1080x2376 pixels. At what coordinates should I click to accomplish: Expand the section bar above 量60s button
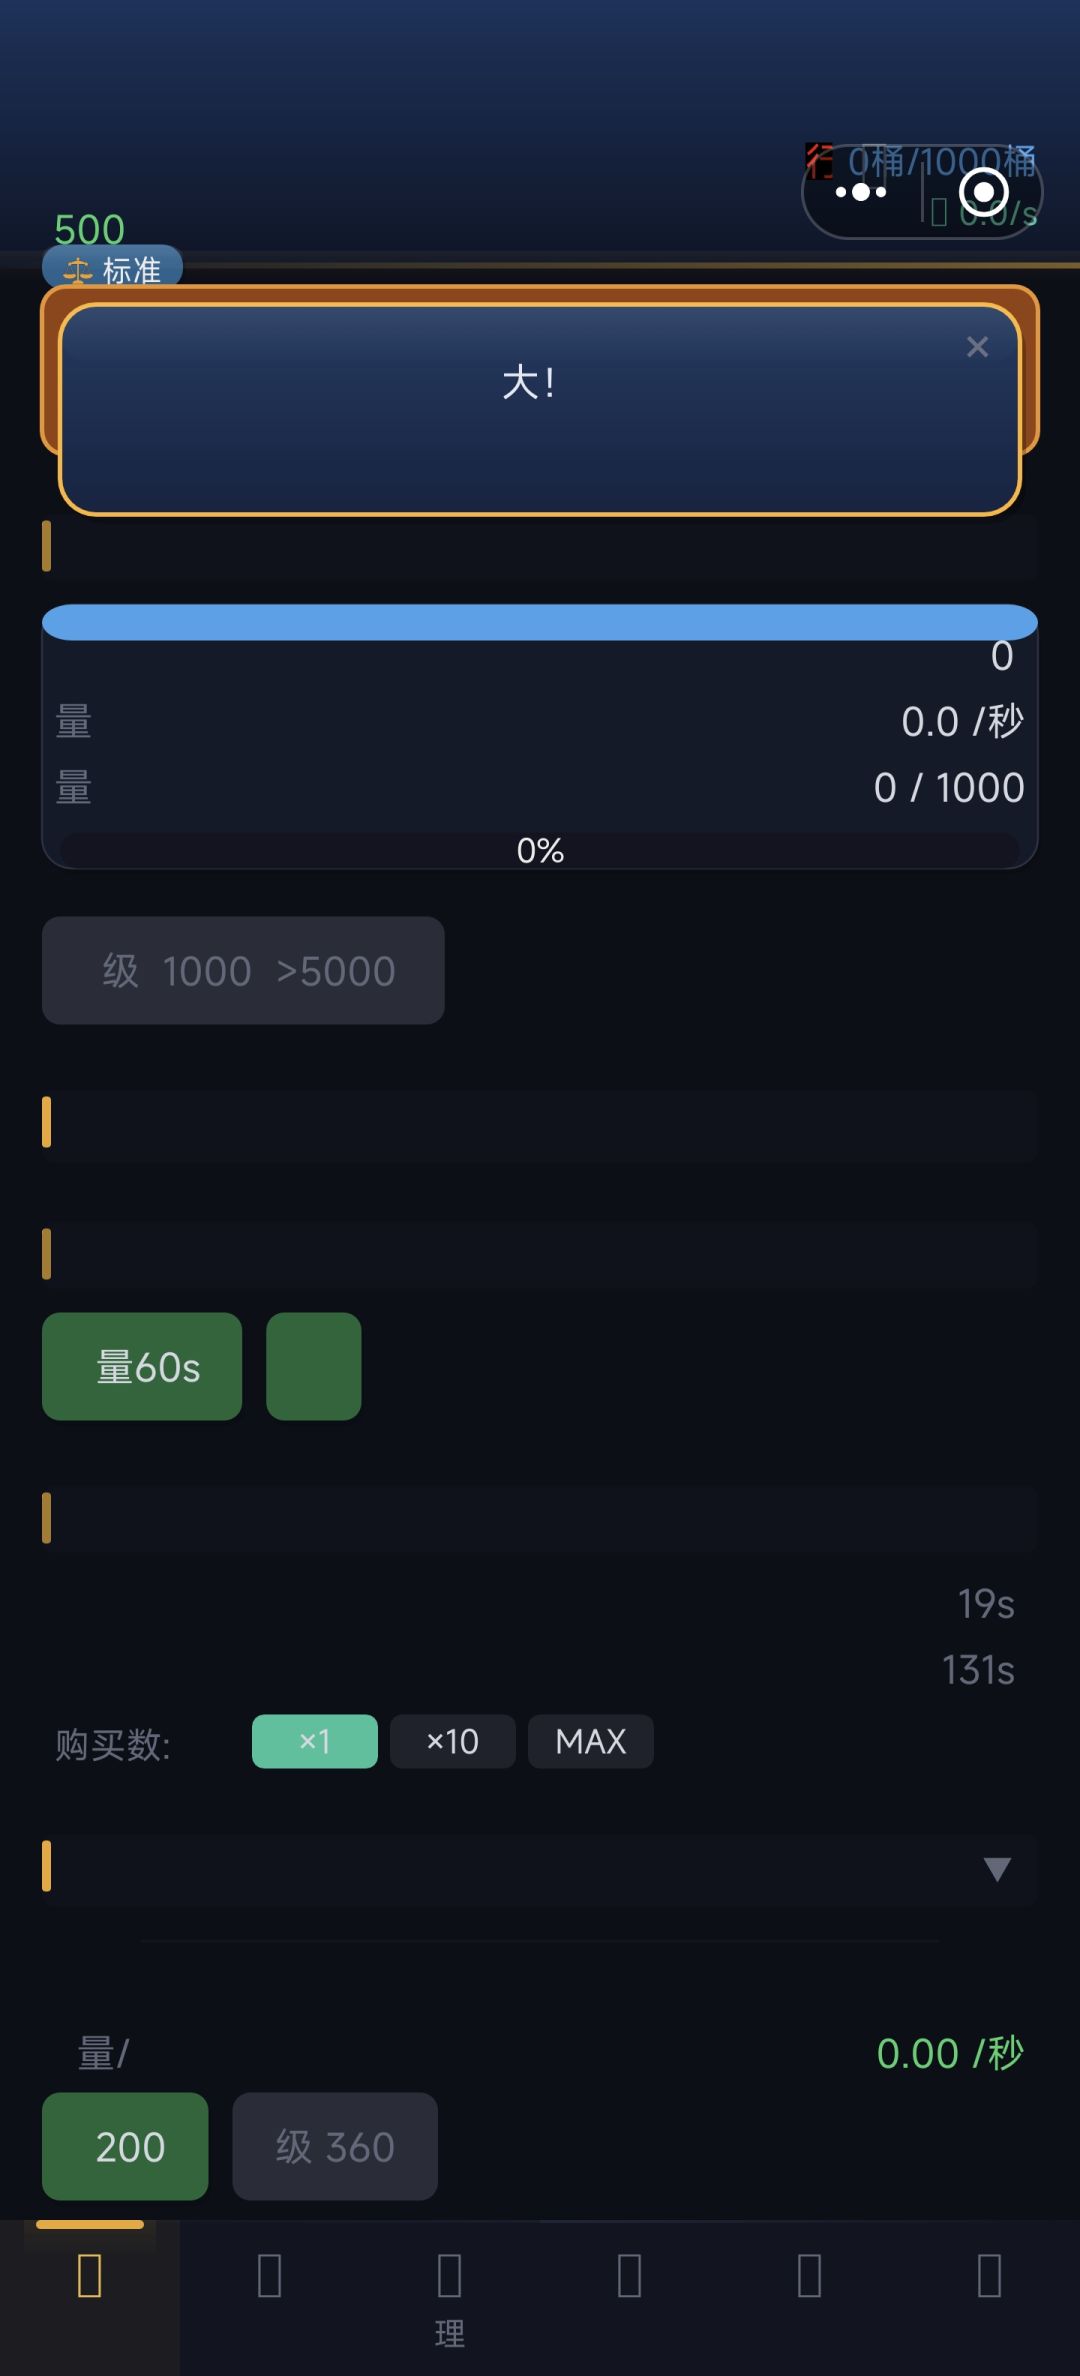point(540,1254)
